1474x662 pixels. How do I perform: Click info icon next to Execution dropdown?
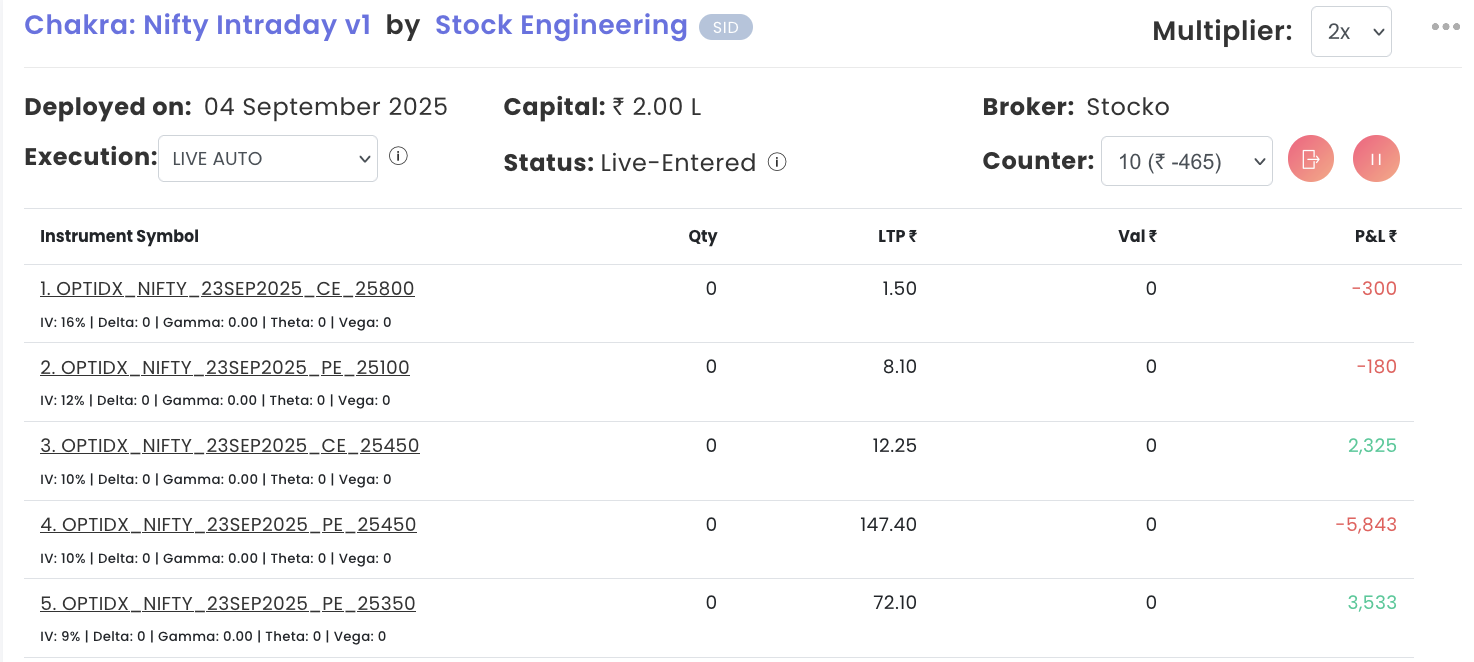(x=398, y=156)
